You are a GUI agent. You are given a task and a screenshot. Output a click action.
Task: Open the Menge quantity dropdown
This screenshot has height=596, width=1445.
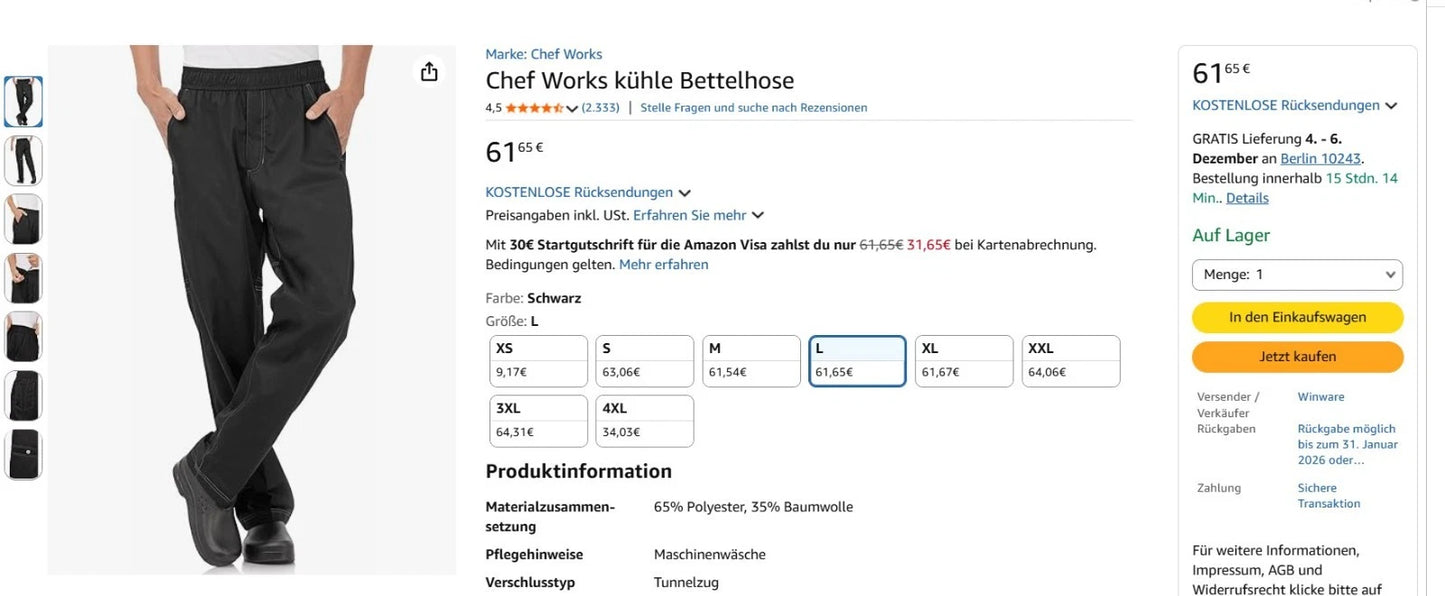pos(1297,274)
